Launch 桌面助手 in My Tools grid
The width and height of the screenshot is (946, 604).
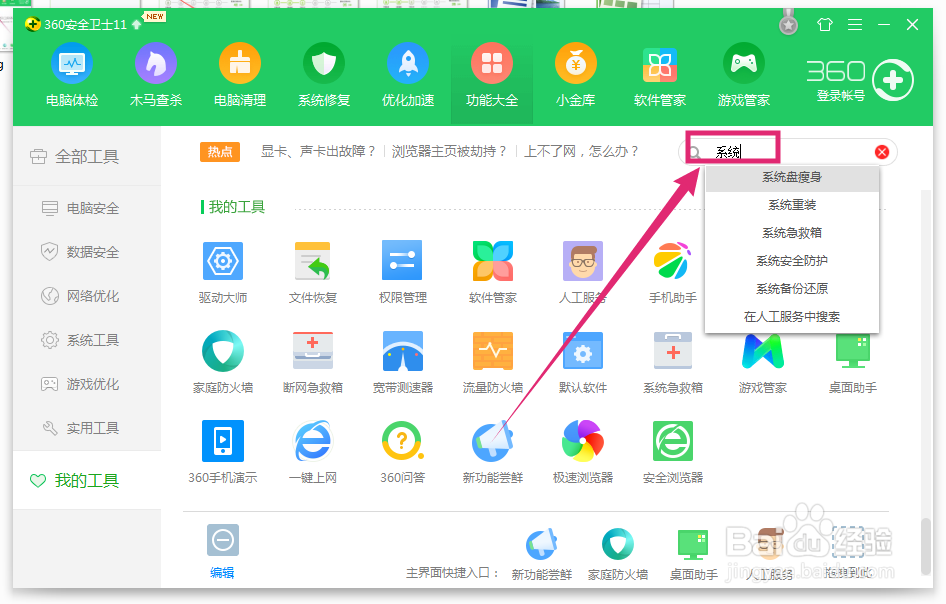(x=852, y=362)
